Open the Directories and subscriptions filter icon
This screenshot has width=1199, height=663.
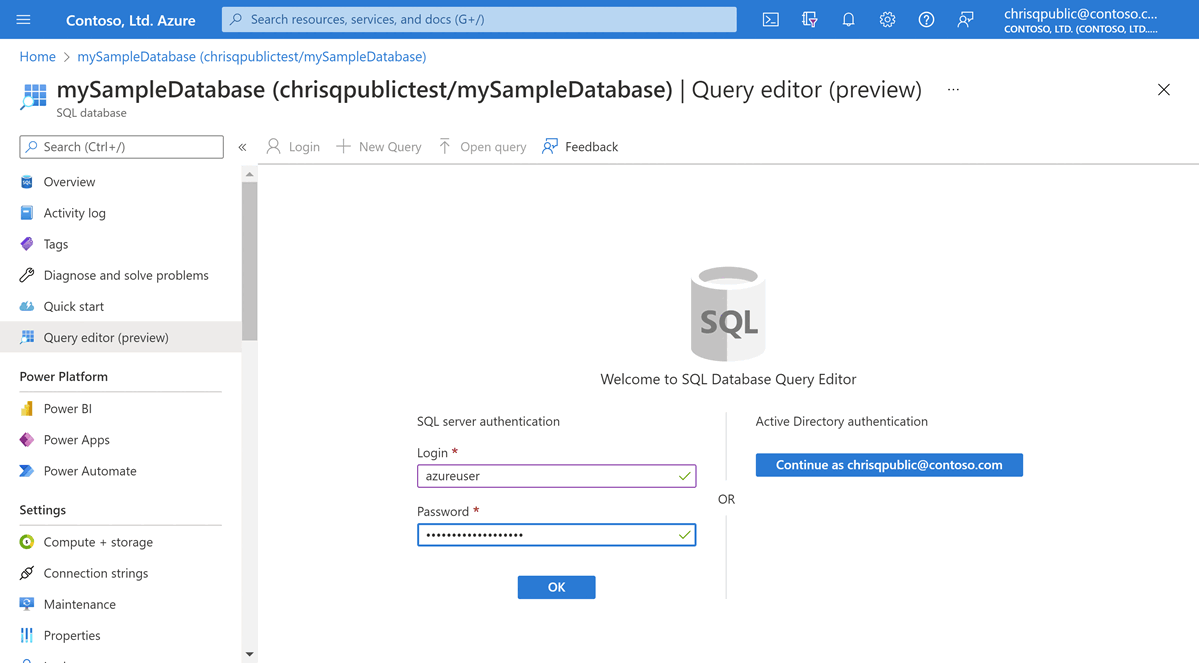click(810, 20)
